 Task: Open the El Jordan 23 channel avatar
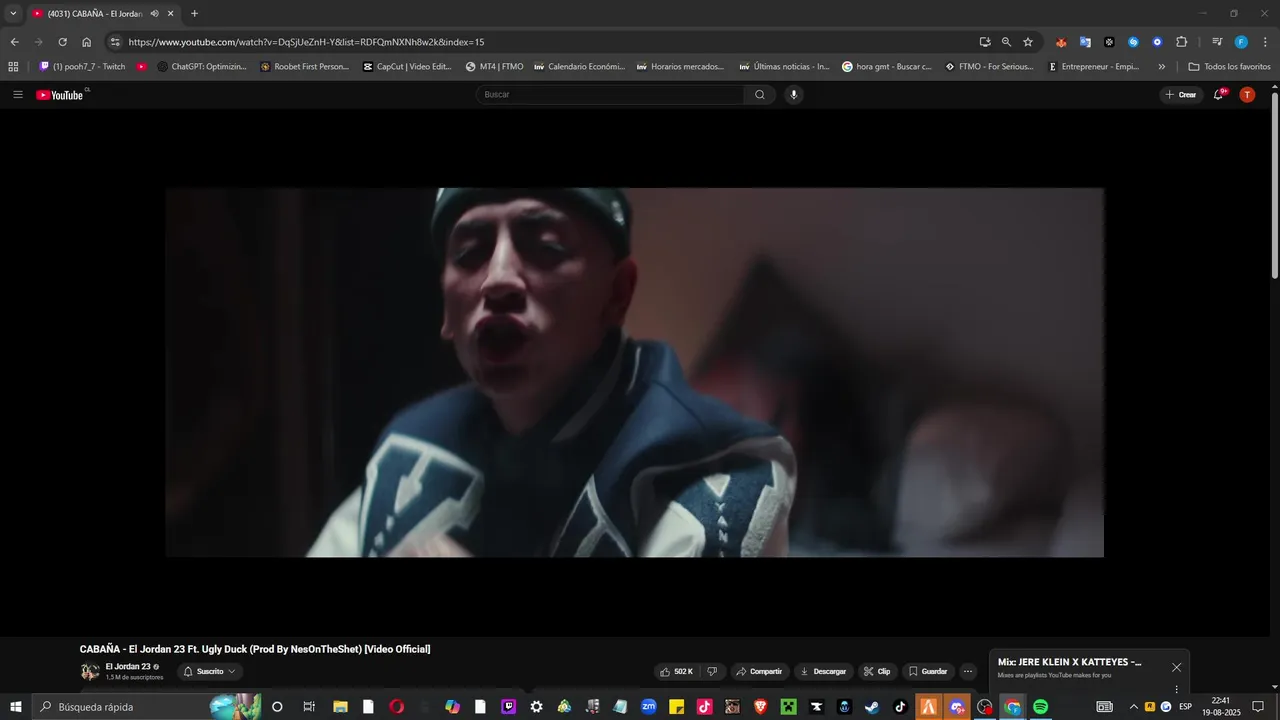90,671
